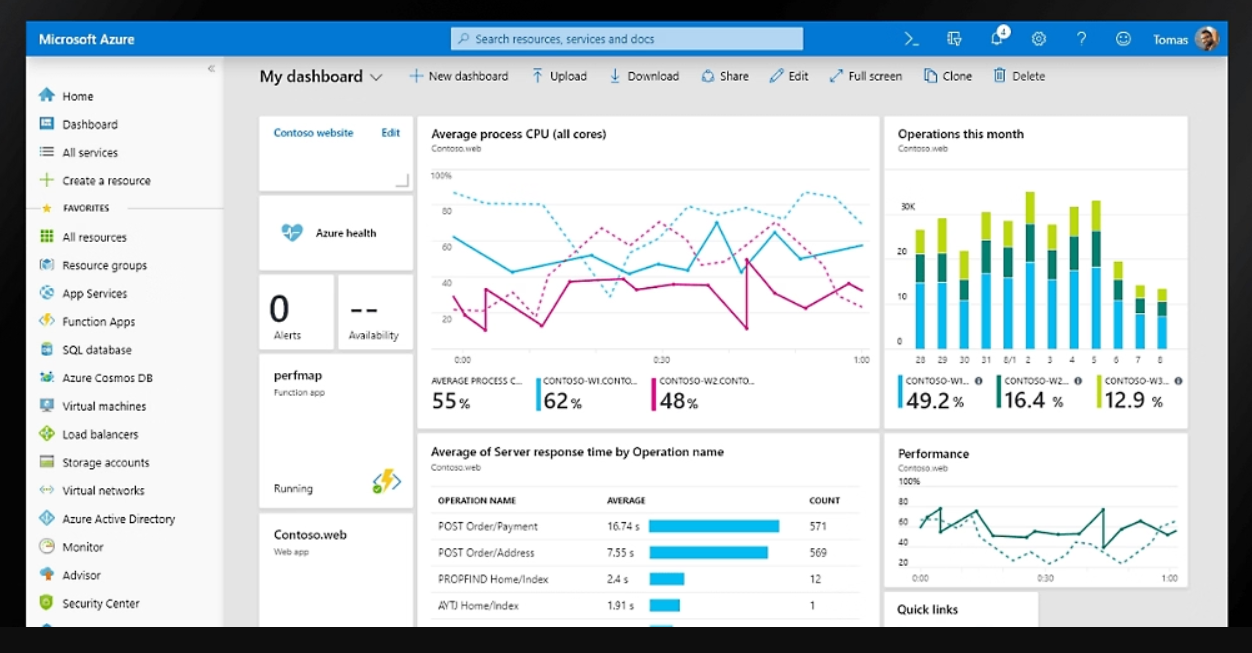Click the perfmap function app lightning icon
The width and height of the screenshot is (1252, 653).
[386, 482]
